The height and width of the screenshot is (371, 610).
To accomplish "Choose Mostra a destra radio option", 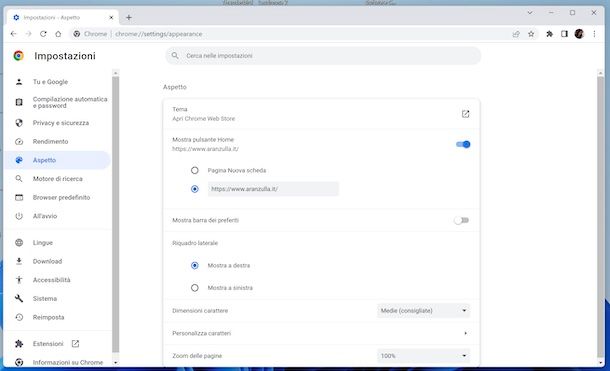I will point(195,266).
